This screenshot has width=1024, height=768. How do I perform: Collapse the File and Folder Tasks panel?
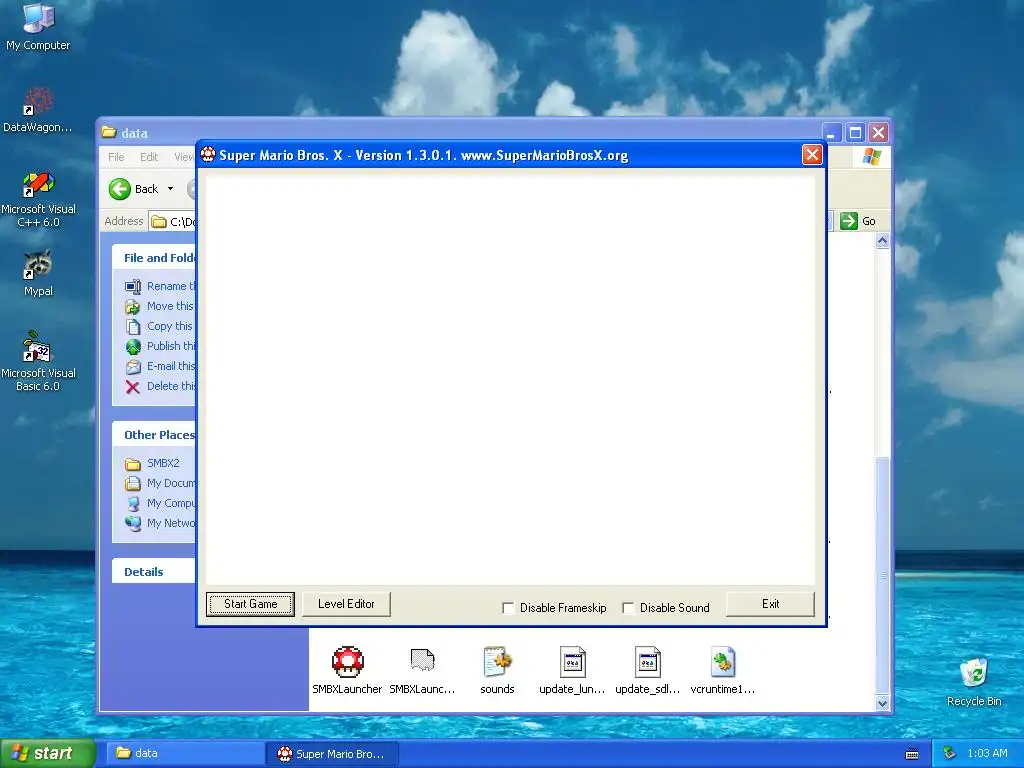pyautogui.click(x=154, y=257)
